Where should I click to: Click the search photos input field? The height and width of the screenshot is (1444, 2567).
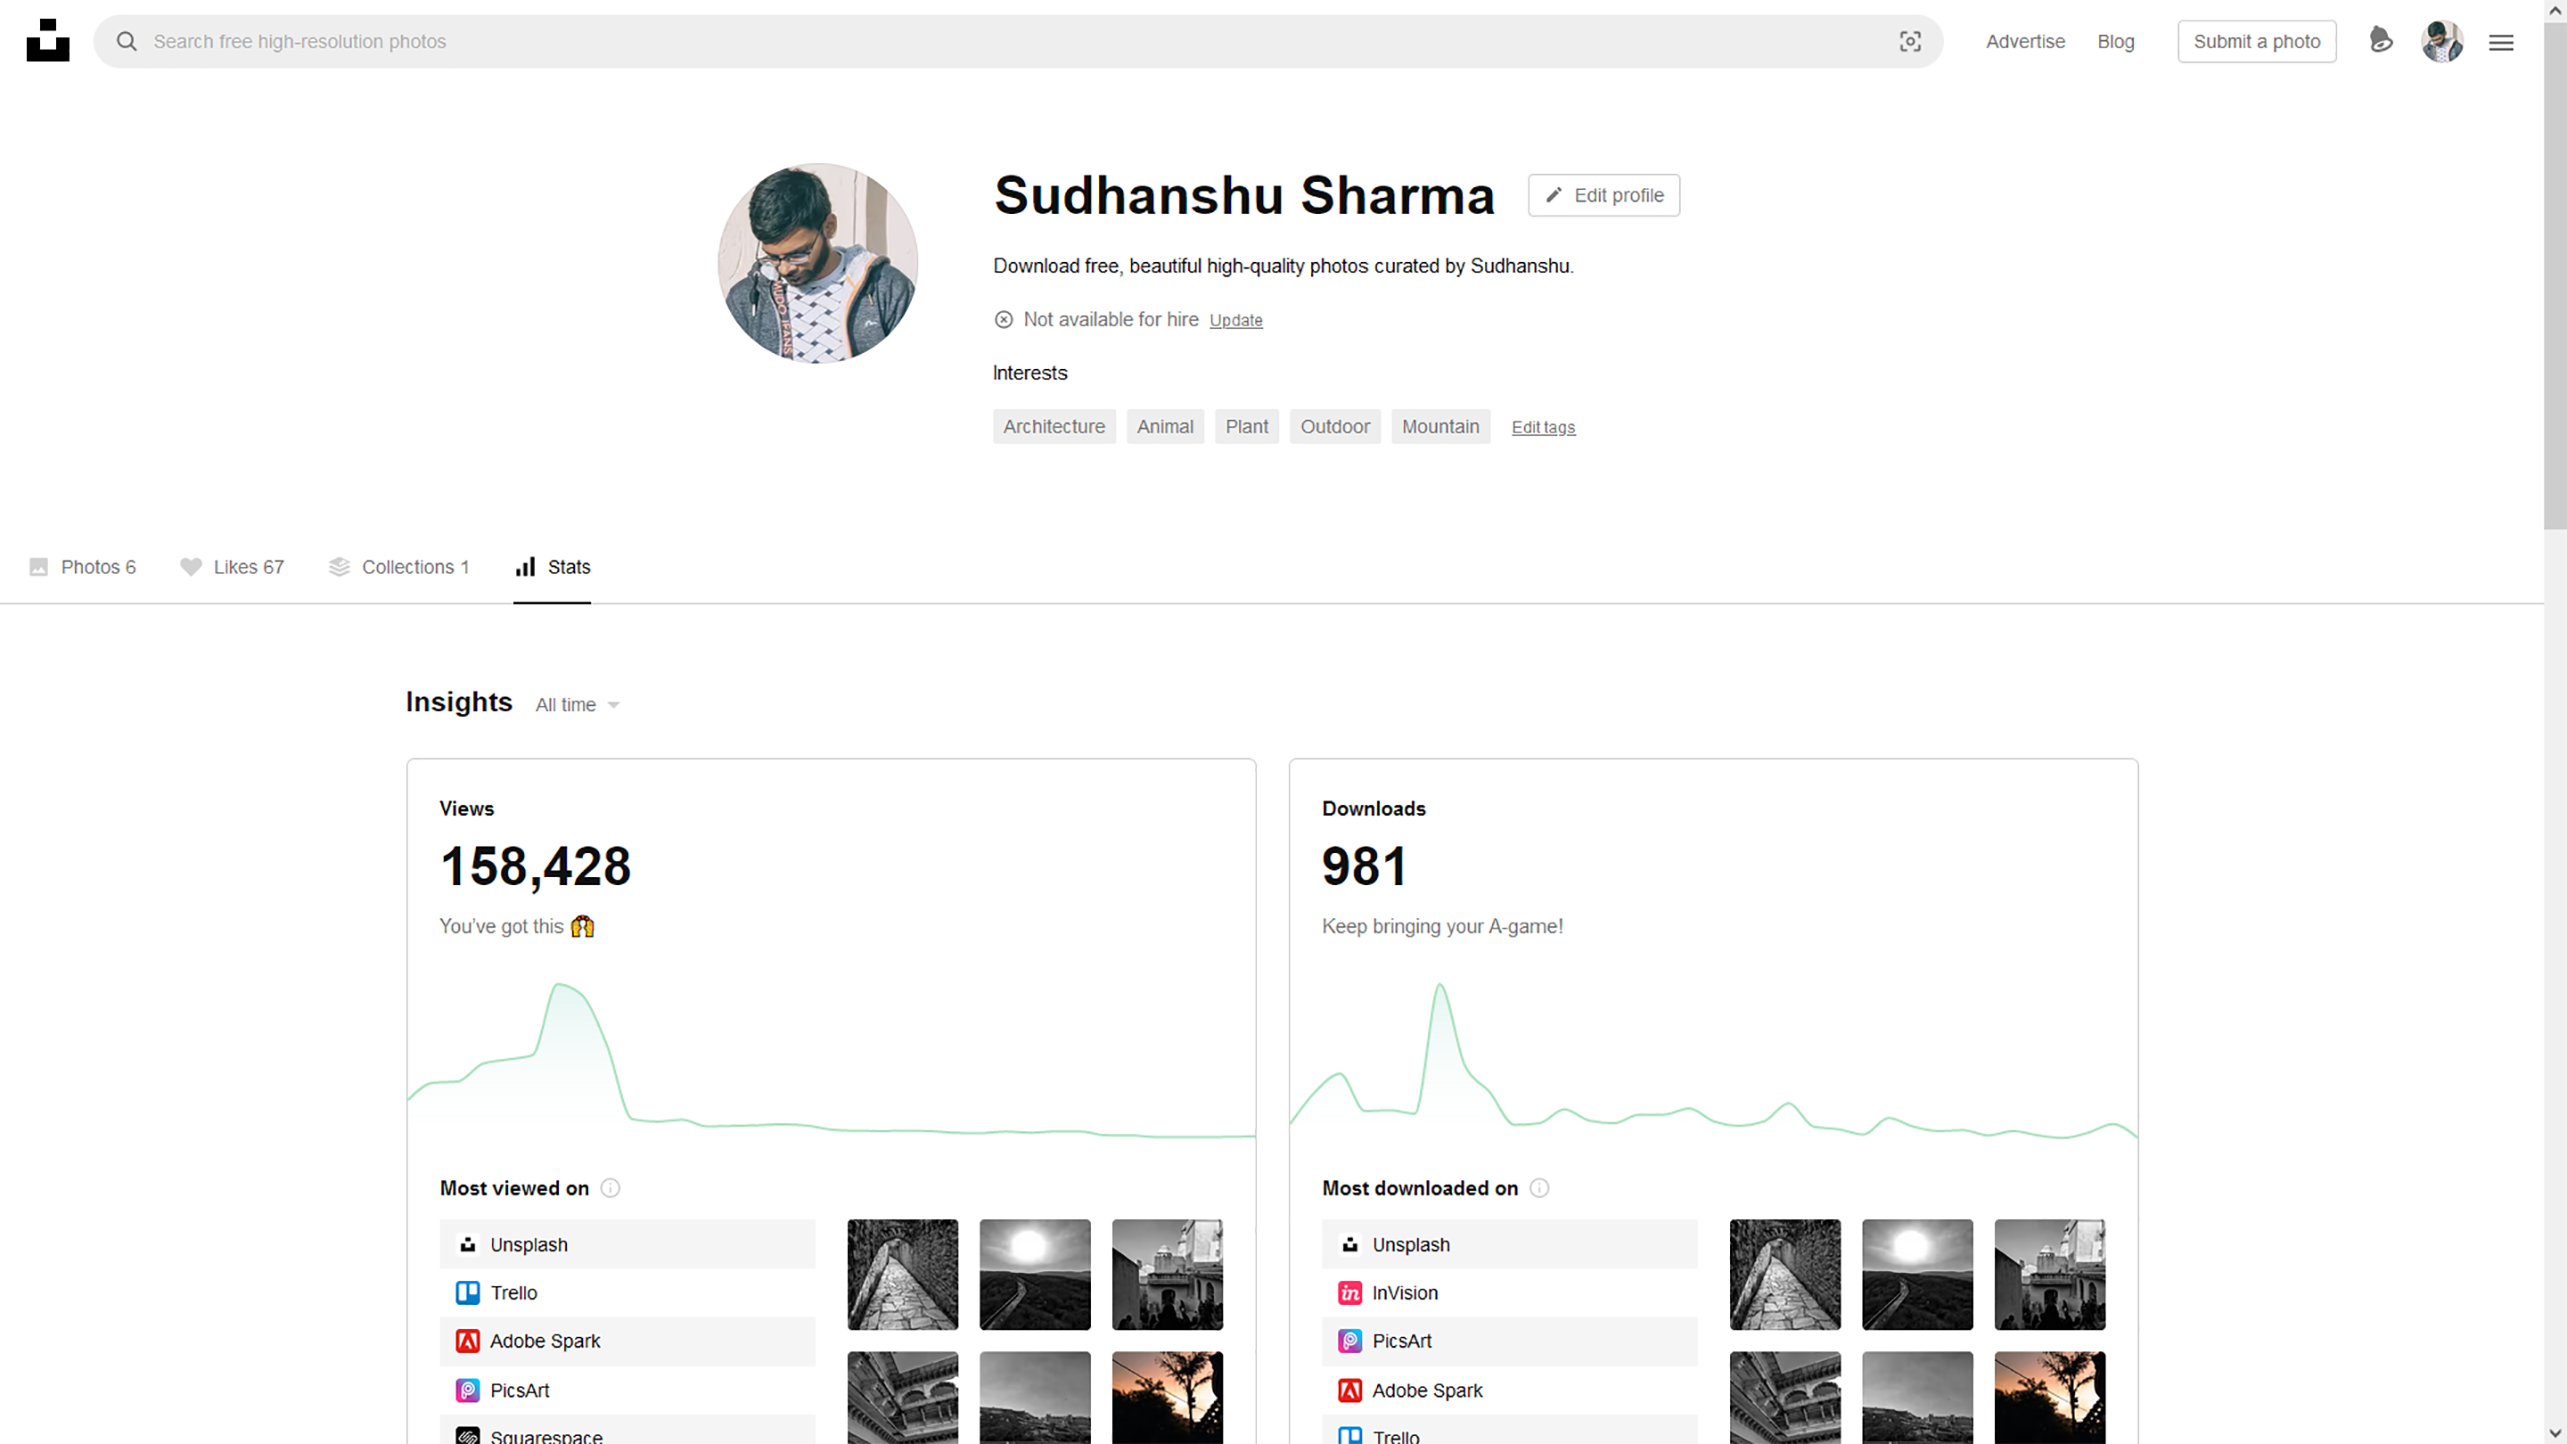point(1000,41)
